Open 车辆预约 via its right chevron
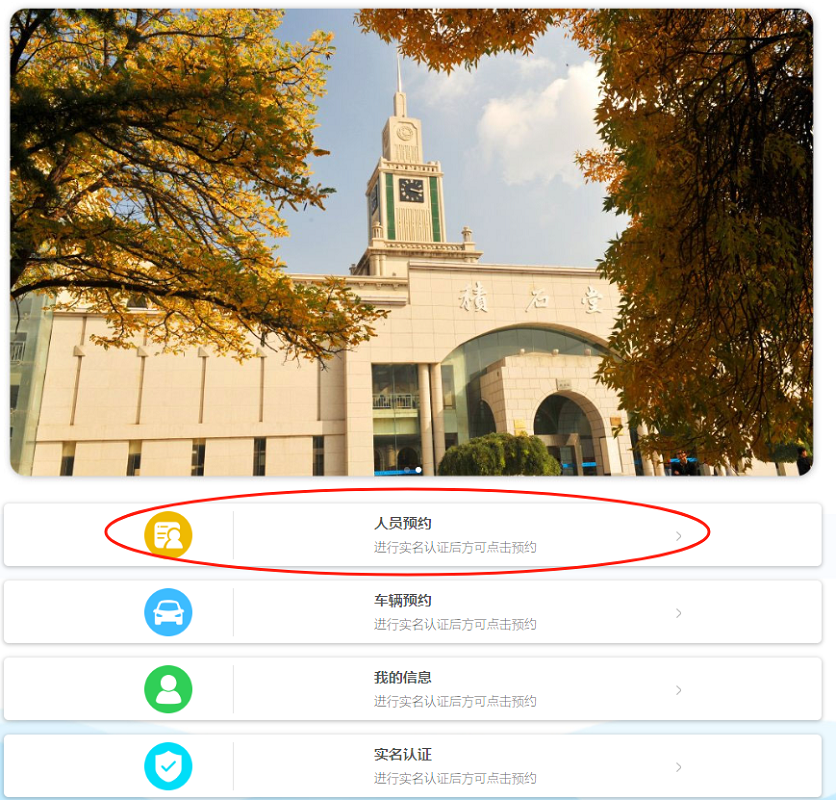Image resolution: width=836 pixels, height=800 pixels. click(x=678, y=613)
